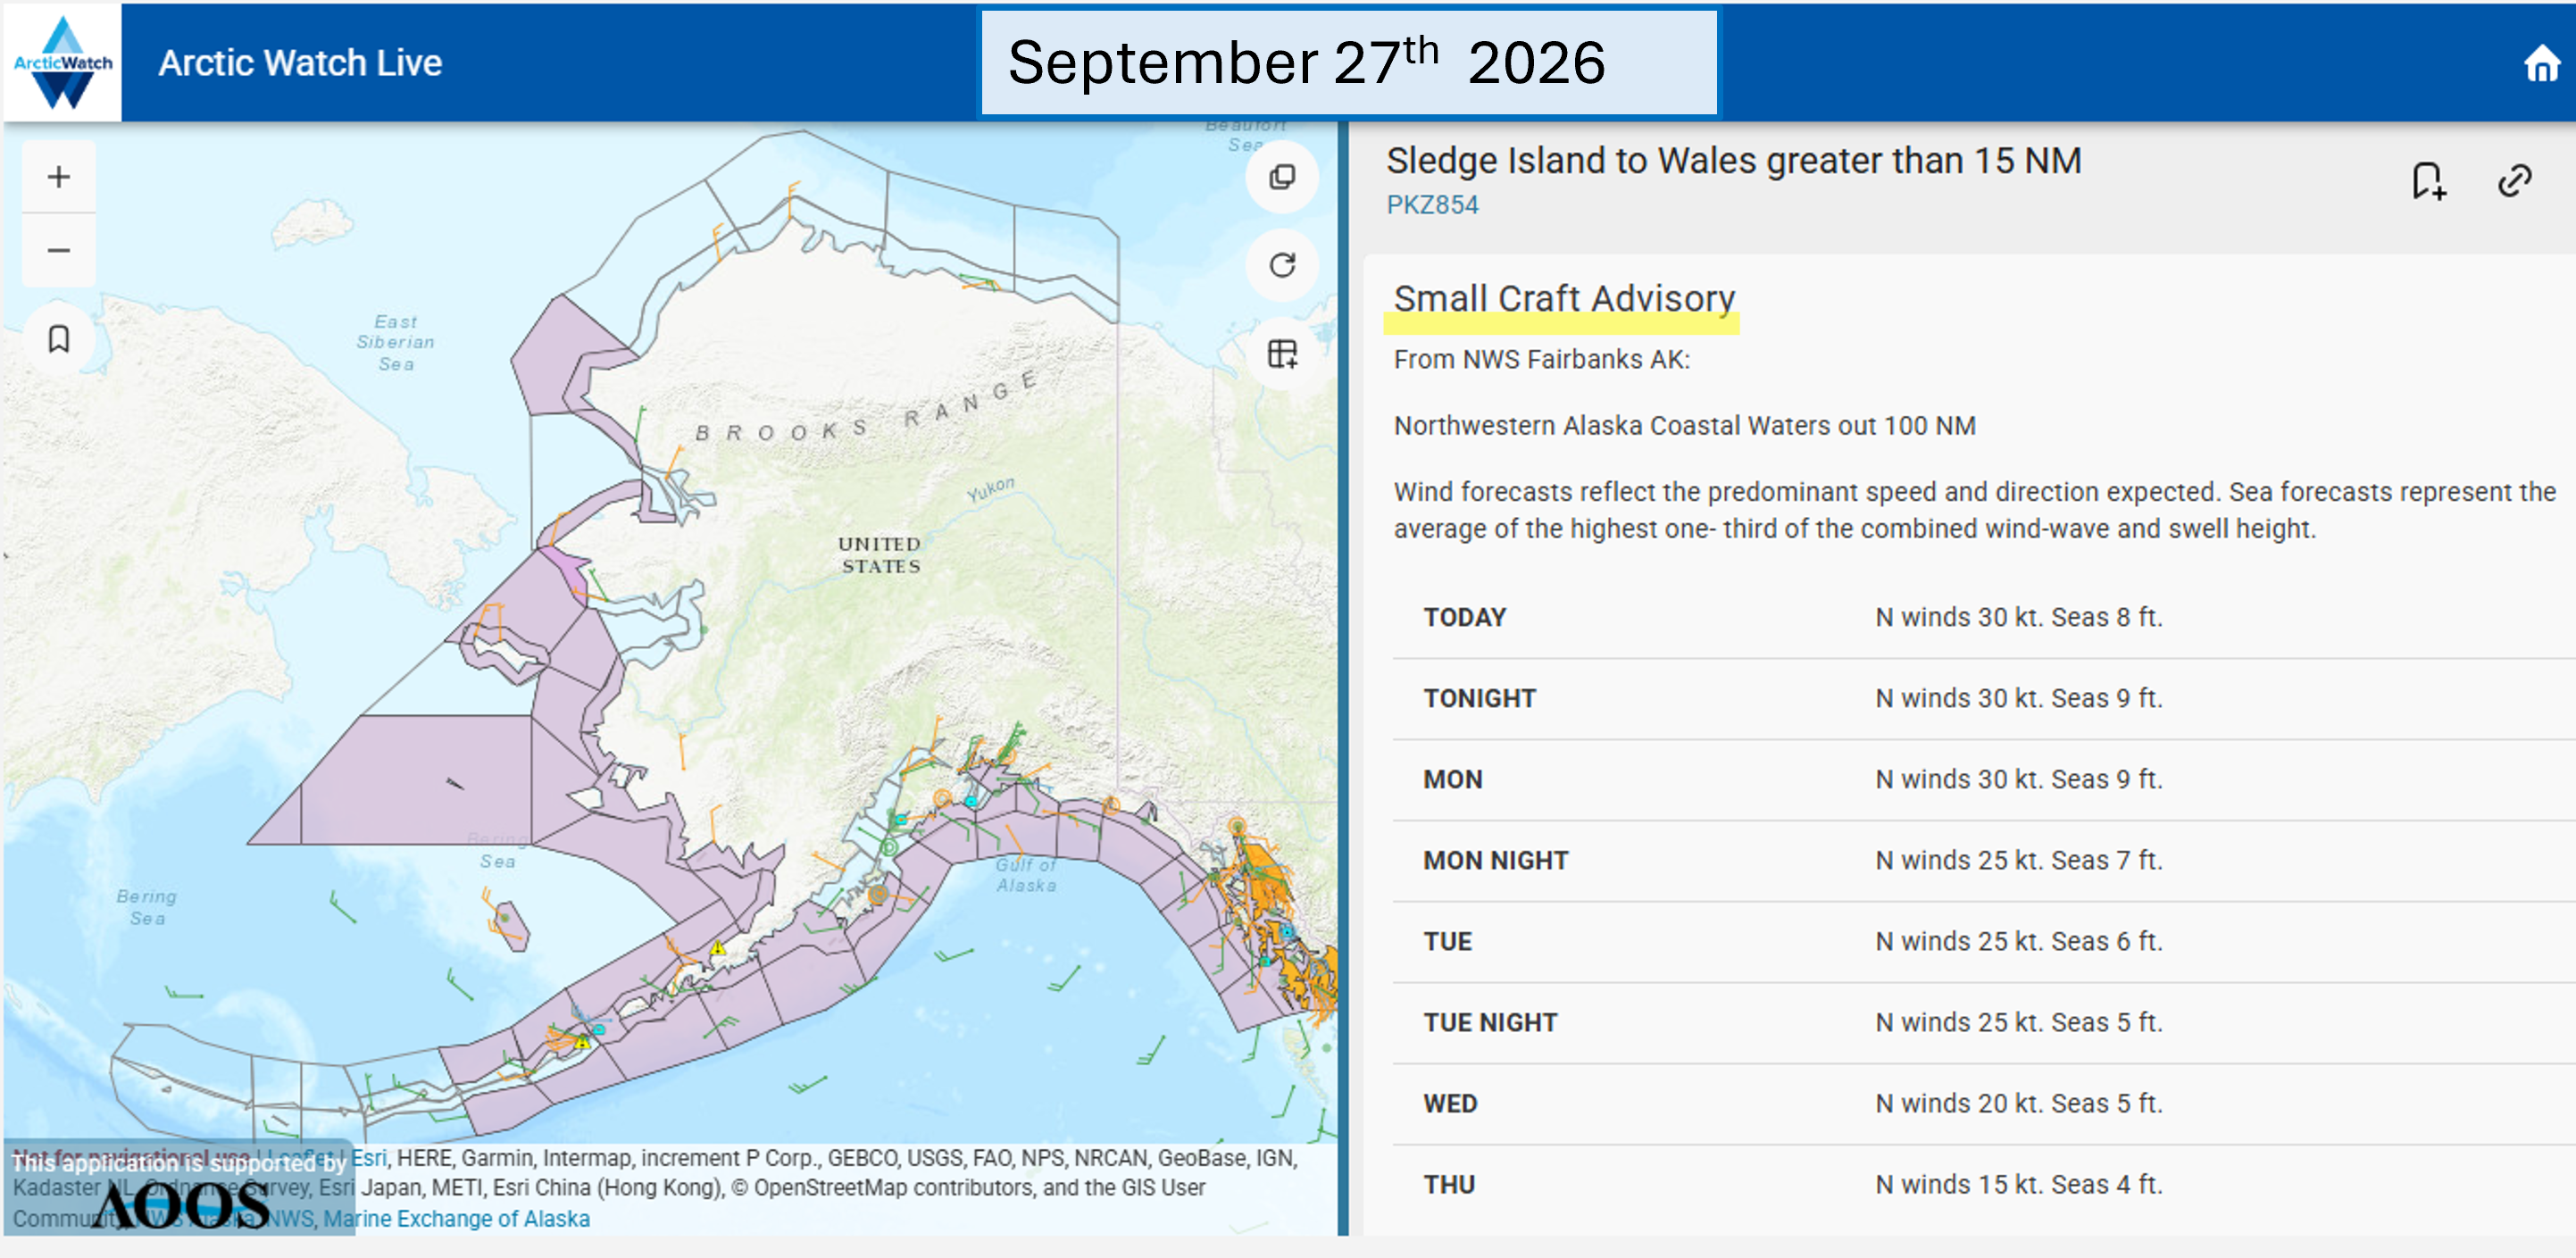The width and height of the screenshot is (2576, 1258).
Task: Select 'N winds 25 kt. Seas 6 ft.' for TUE
Action: point(2018,941)
